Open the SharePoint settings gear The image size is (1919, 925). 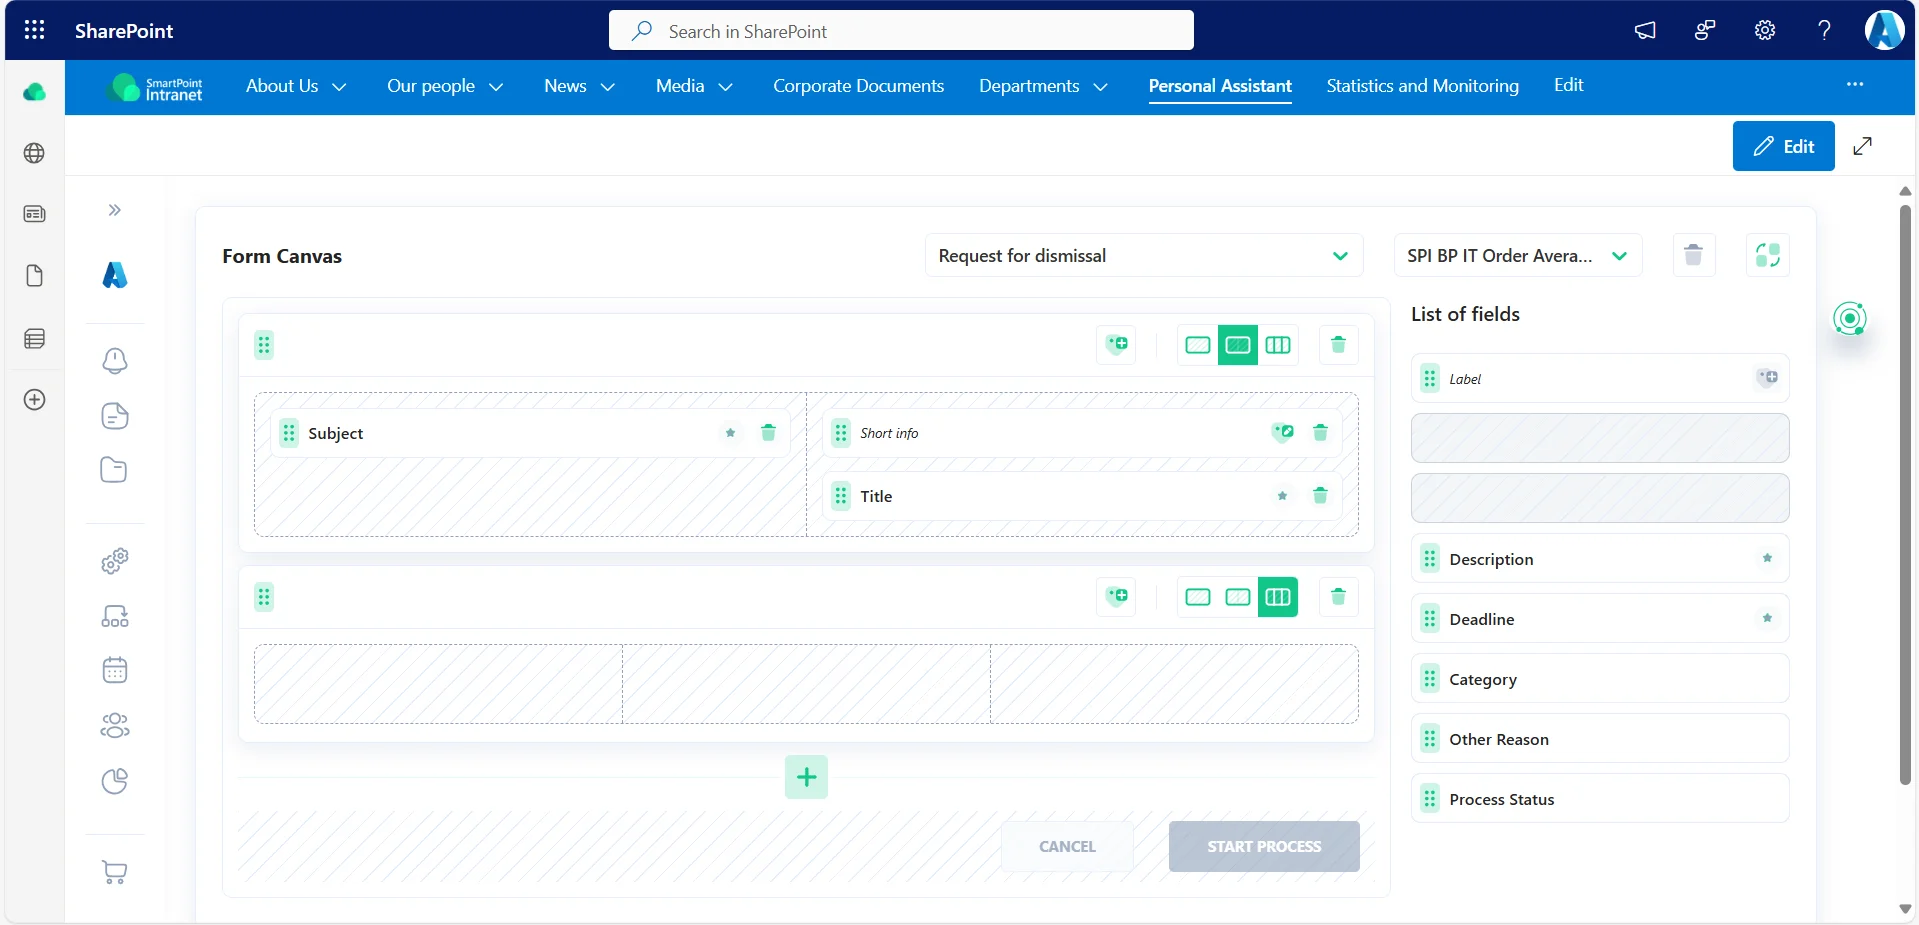1765,30
